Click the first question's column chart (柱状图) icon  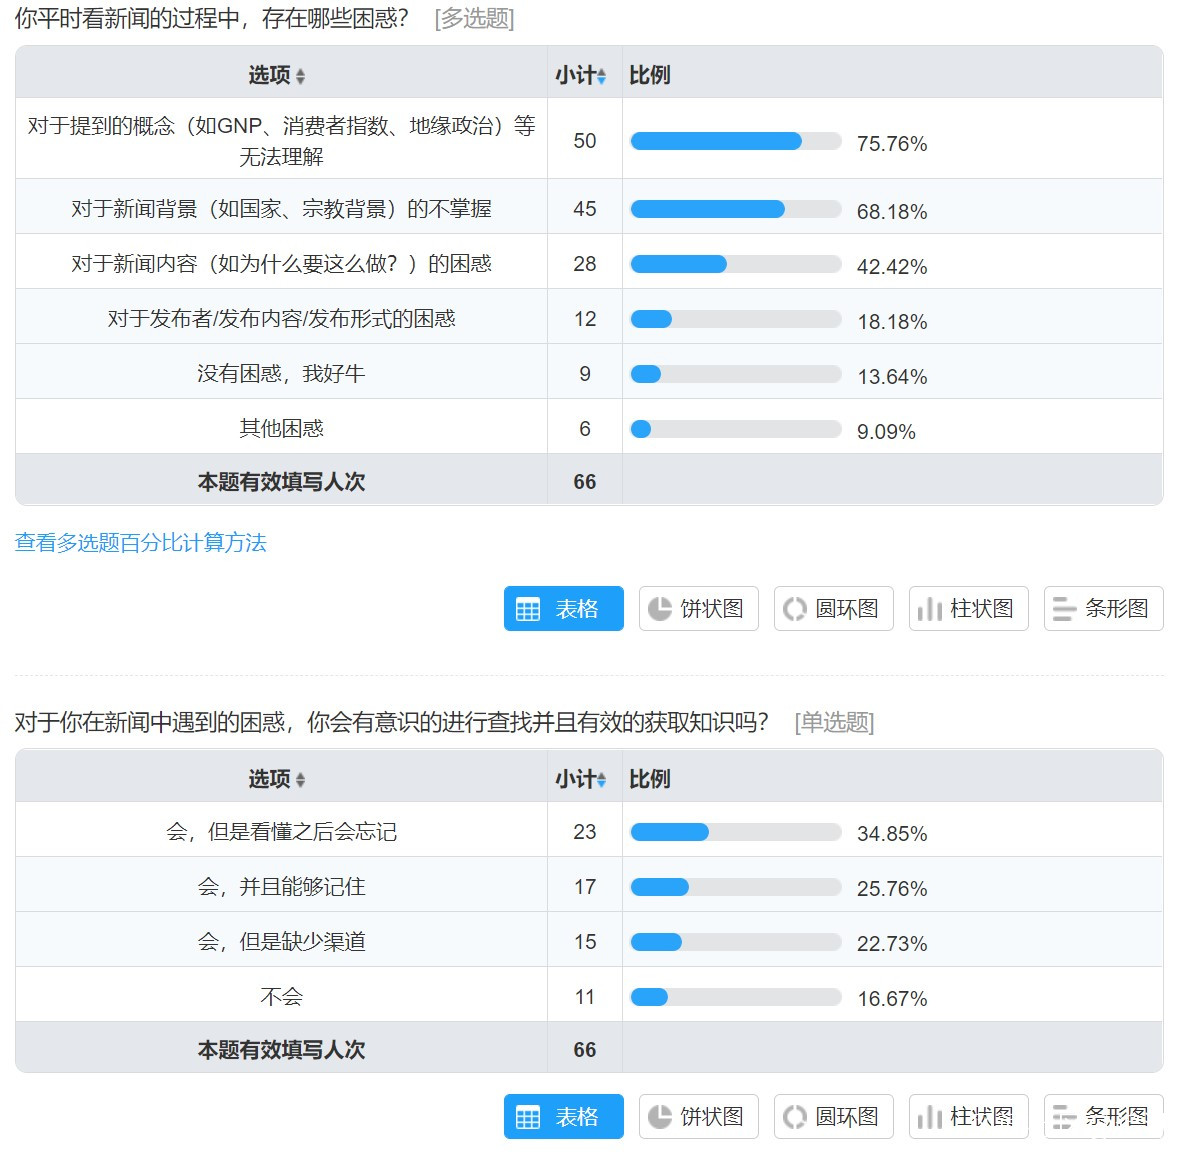pos(930,608)
